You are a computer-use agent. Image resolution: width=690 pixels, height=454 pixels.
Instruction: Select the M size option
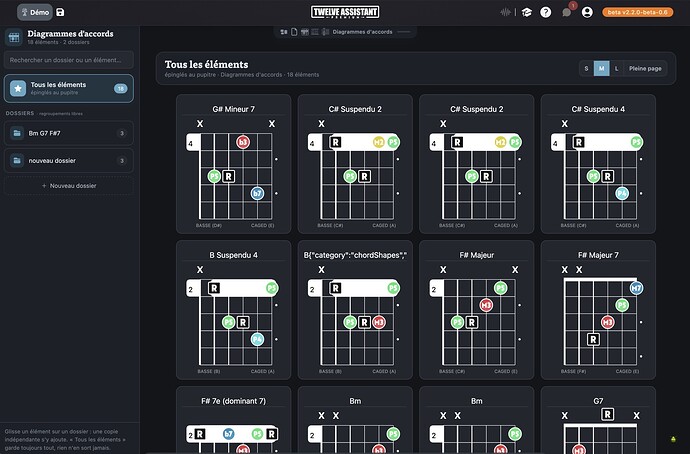pos(602,69)
